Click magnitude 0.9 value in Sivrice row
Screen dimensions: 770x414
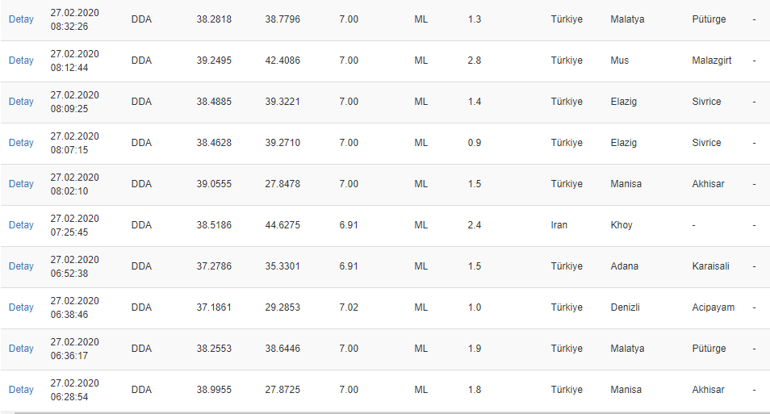pos(474,143)
